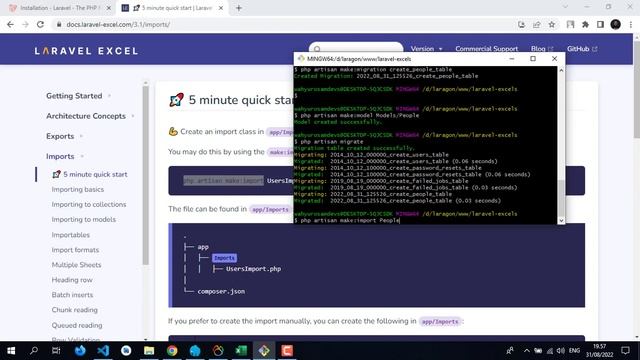Open Multiple Sheets page
Image resolution: width=640 pixels, height=360 pixels.
pyautogui.click(x=76, y=265)
